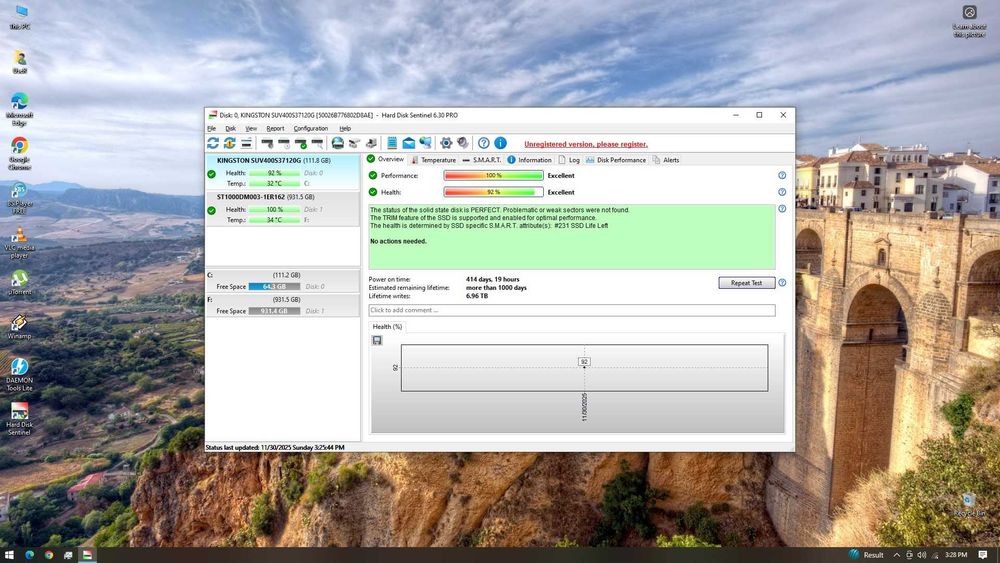Viewport: 1000px width, 563px height.
Task: Select KINGSTON SUV400S37120G disk entry
Action: coord(283,172)
